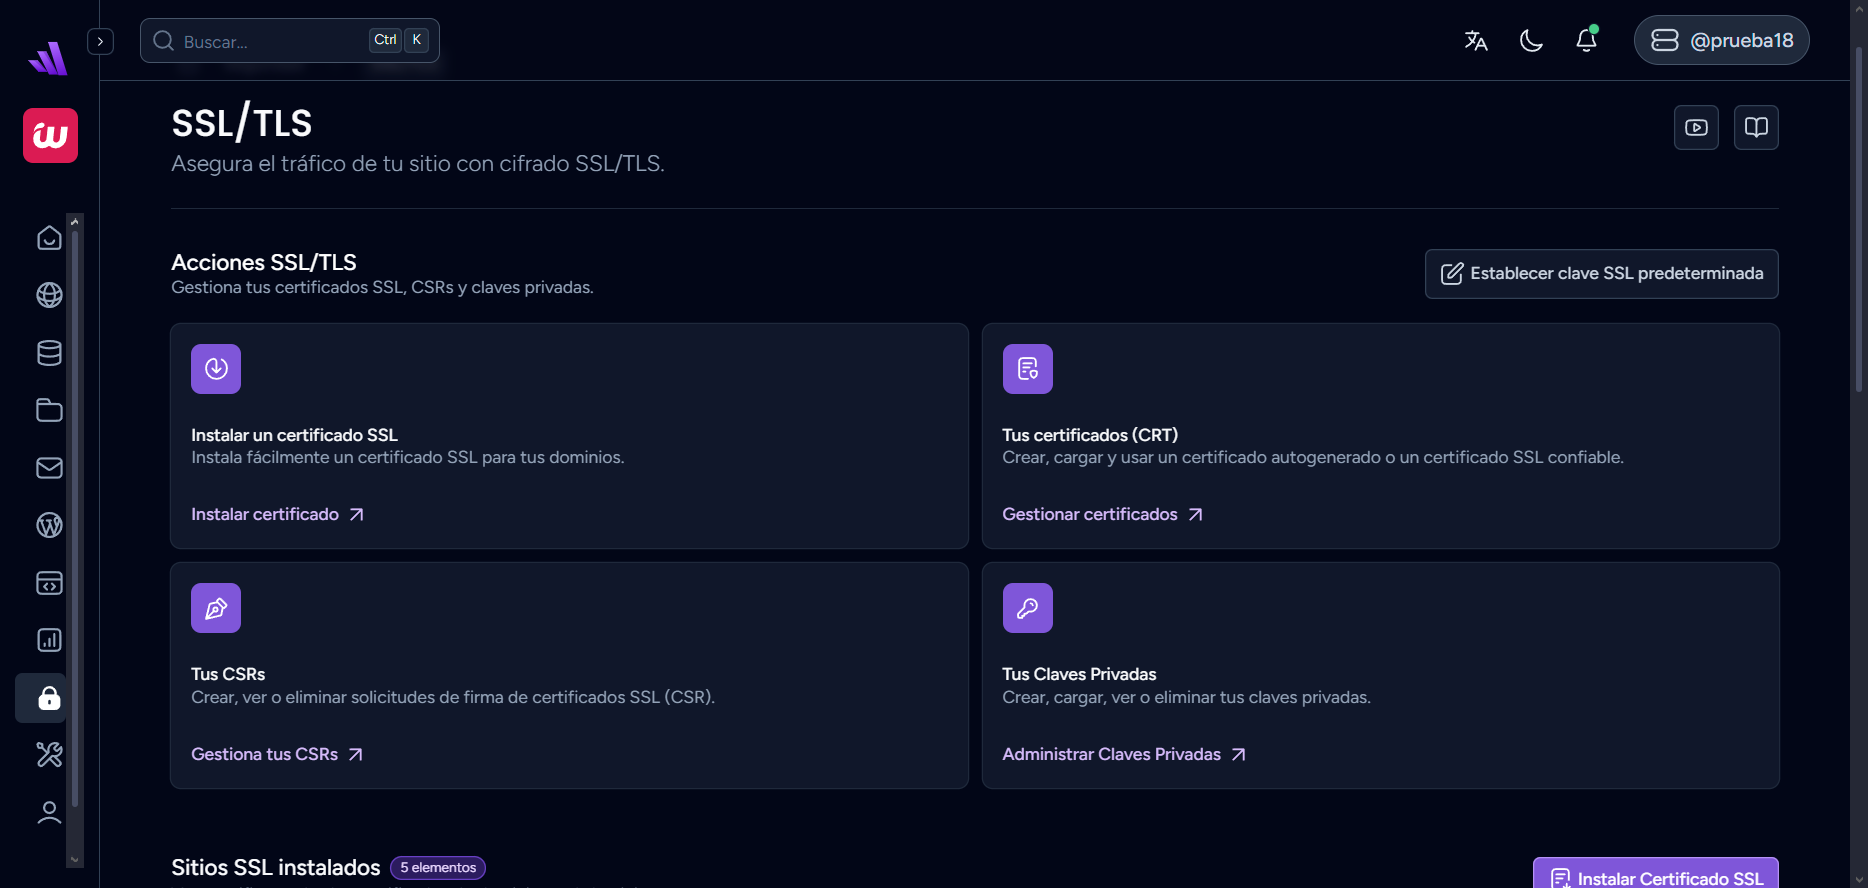Open the WordPress icon in sidebar
This screenshot has height=888, width=1868.
(x=49, y=525)
